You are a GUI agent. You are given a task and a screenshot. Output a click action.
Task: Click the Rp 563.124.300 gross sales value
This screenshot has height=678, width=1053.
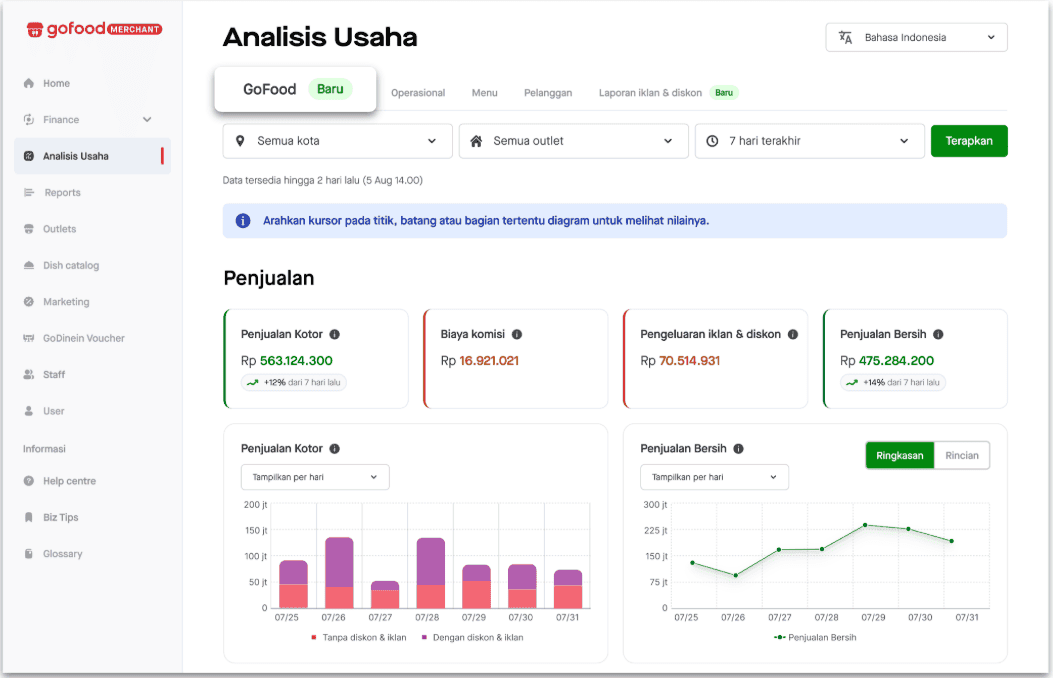287,360
